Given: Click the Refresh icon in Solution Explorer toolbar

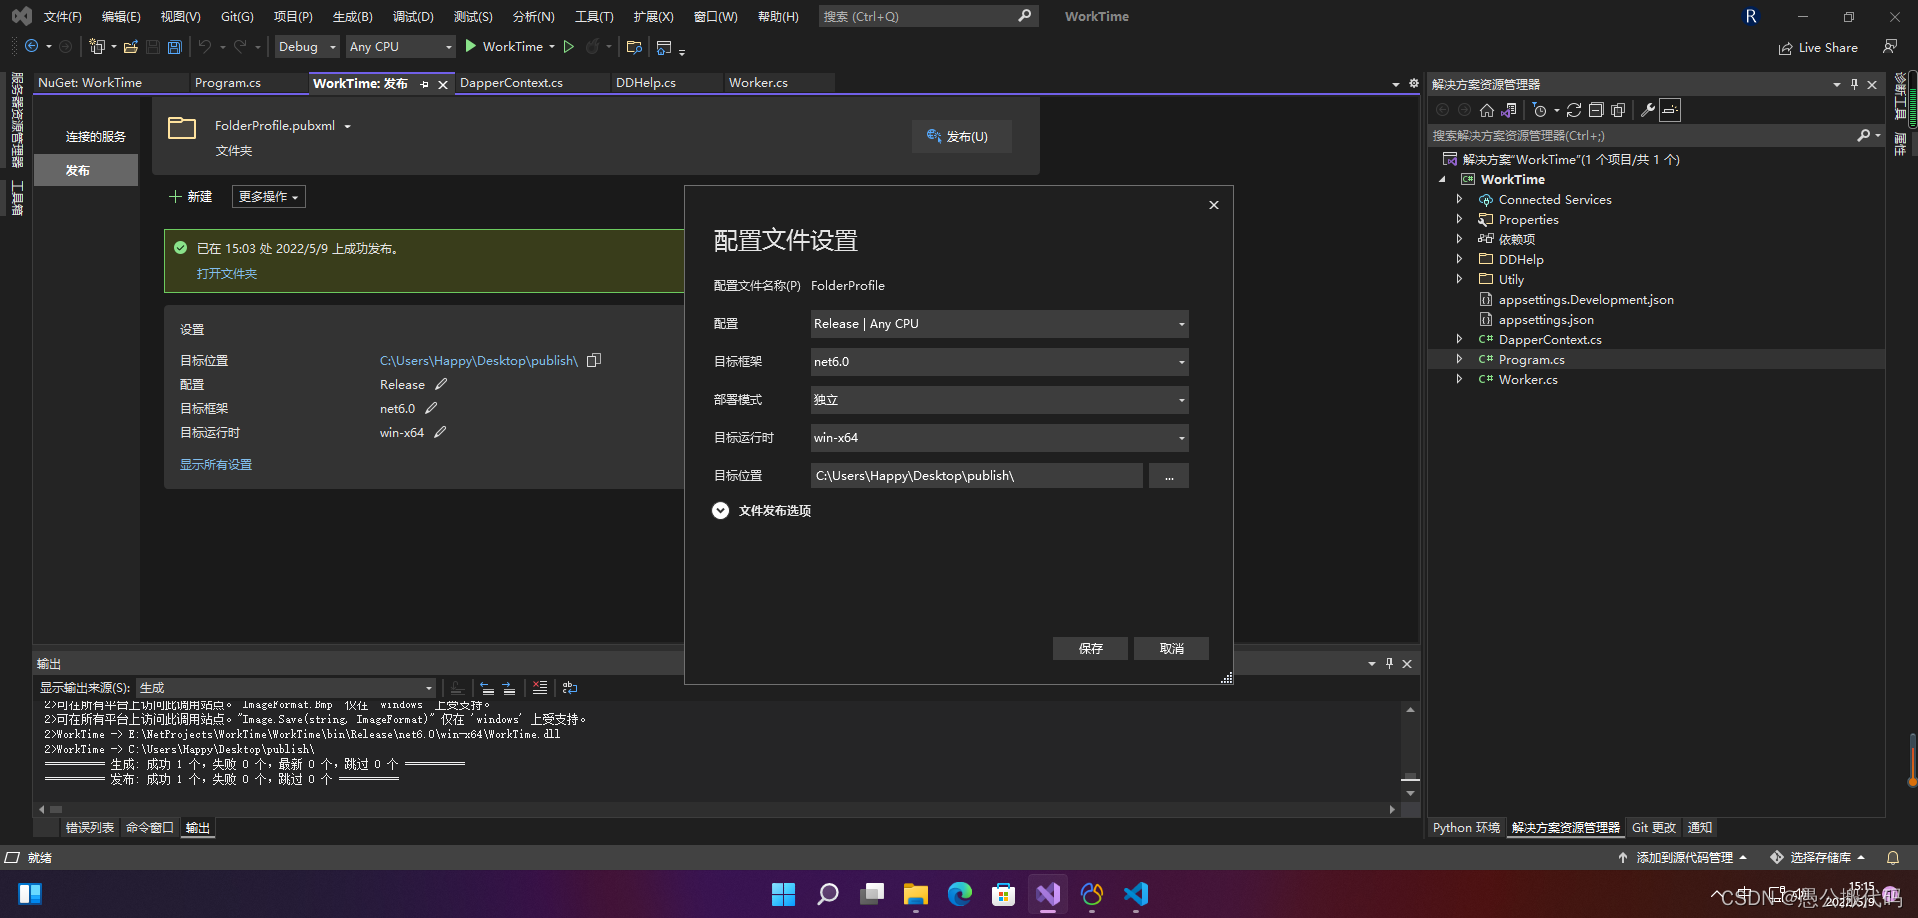Looking at the screenshot, I should 1574,110.
